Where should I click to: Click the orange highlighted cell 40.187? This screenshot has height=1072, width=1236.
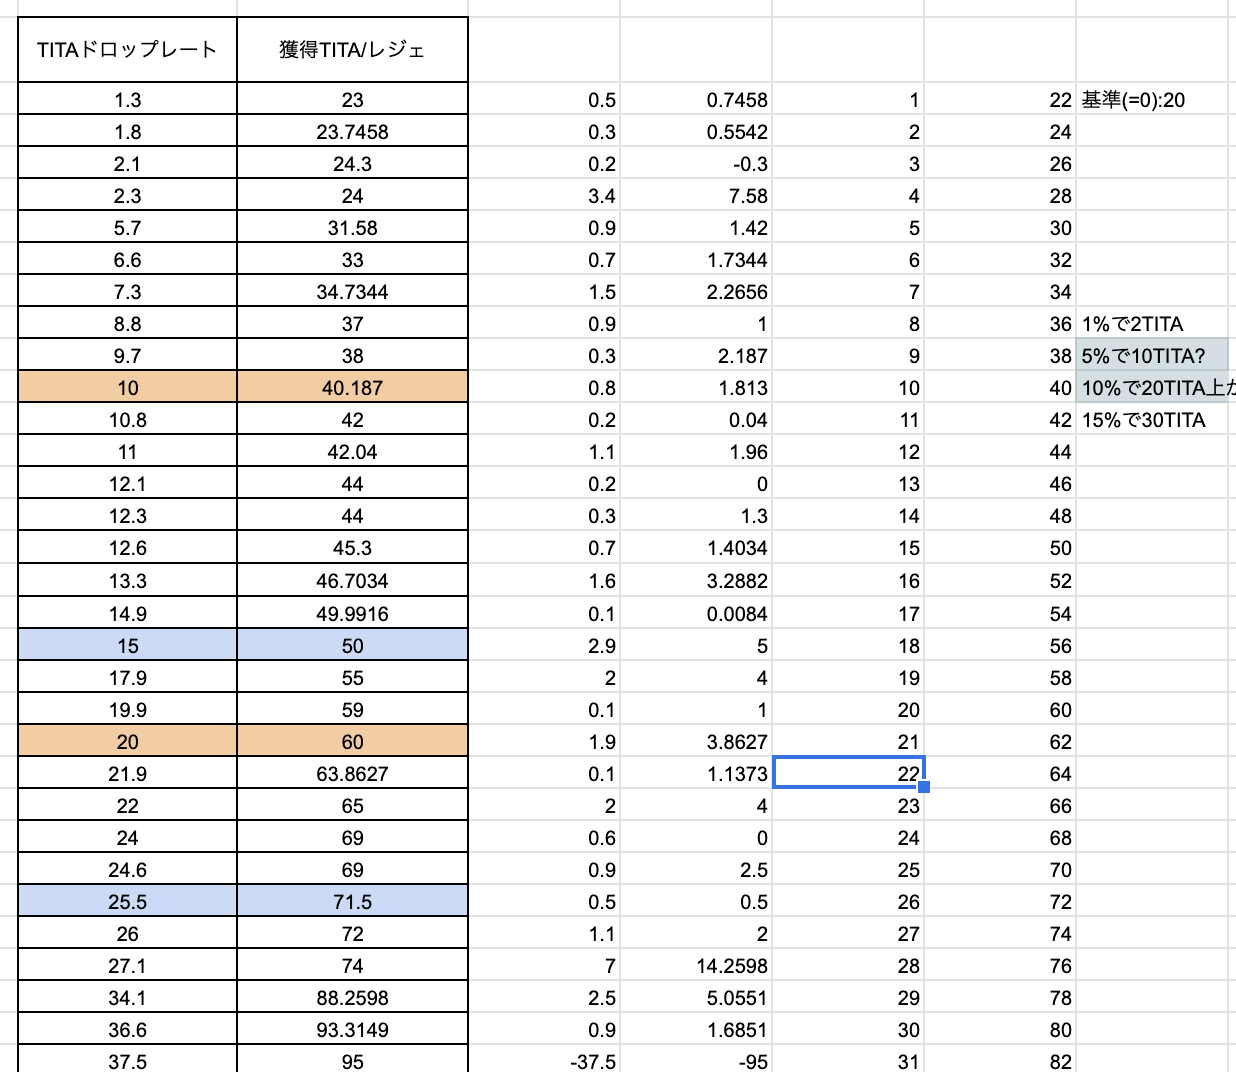[353, 387]
